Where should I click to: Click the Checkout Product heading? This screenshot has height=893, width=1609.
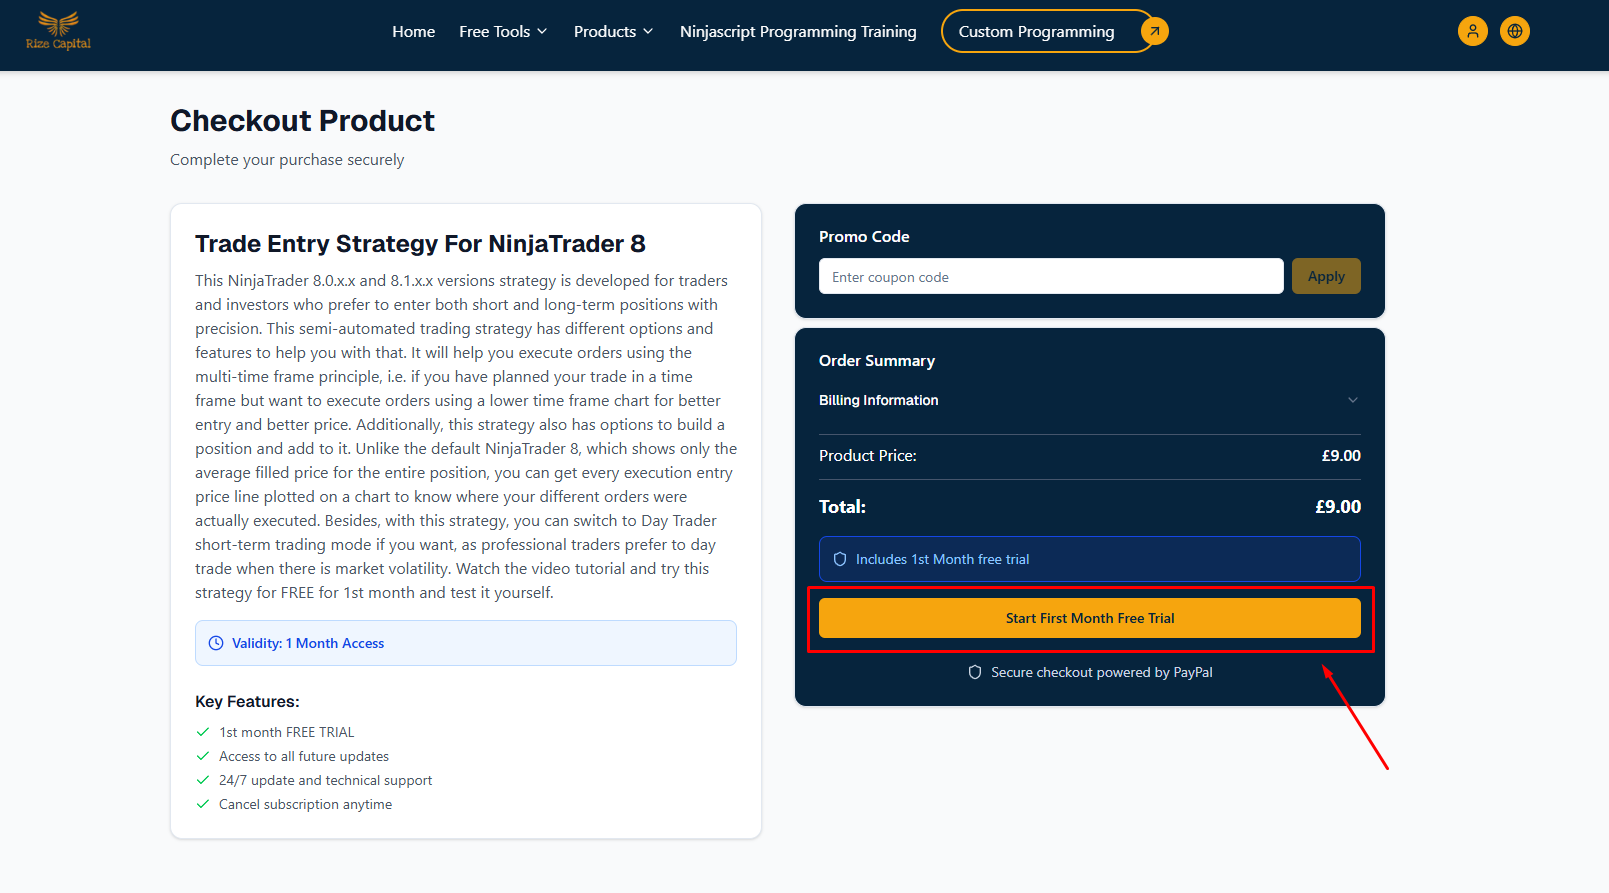[302, 121]
